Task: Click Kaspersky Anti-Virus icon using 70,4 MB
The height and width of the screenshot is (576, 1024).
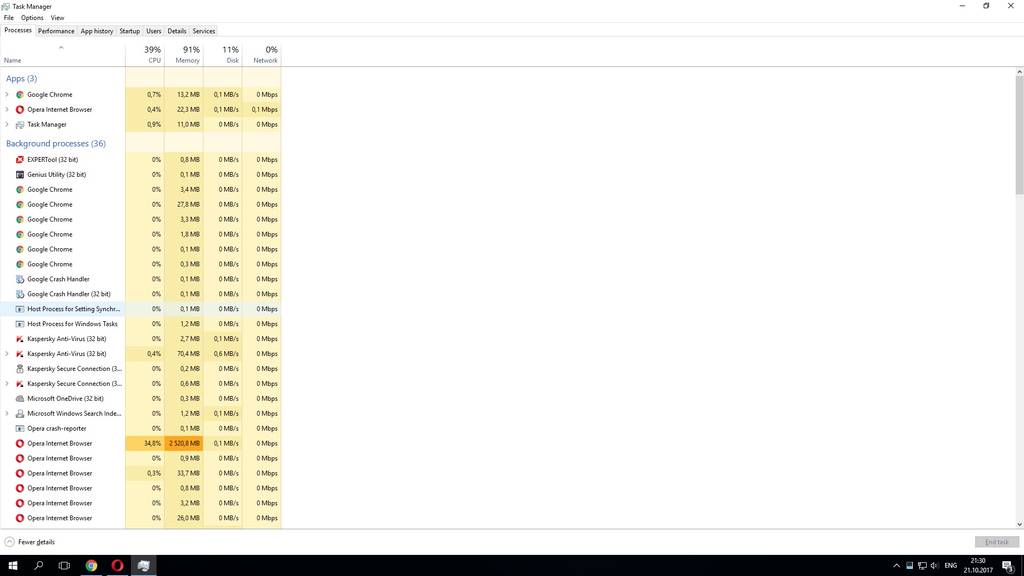Action: point(20,354)
